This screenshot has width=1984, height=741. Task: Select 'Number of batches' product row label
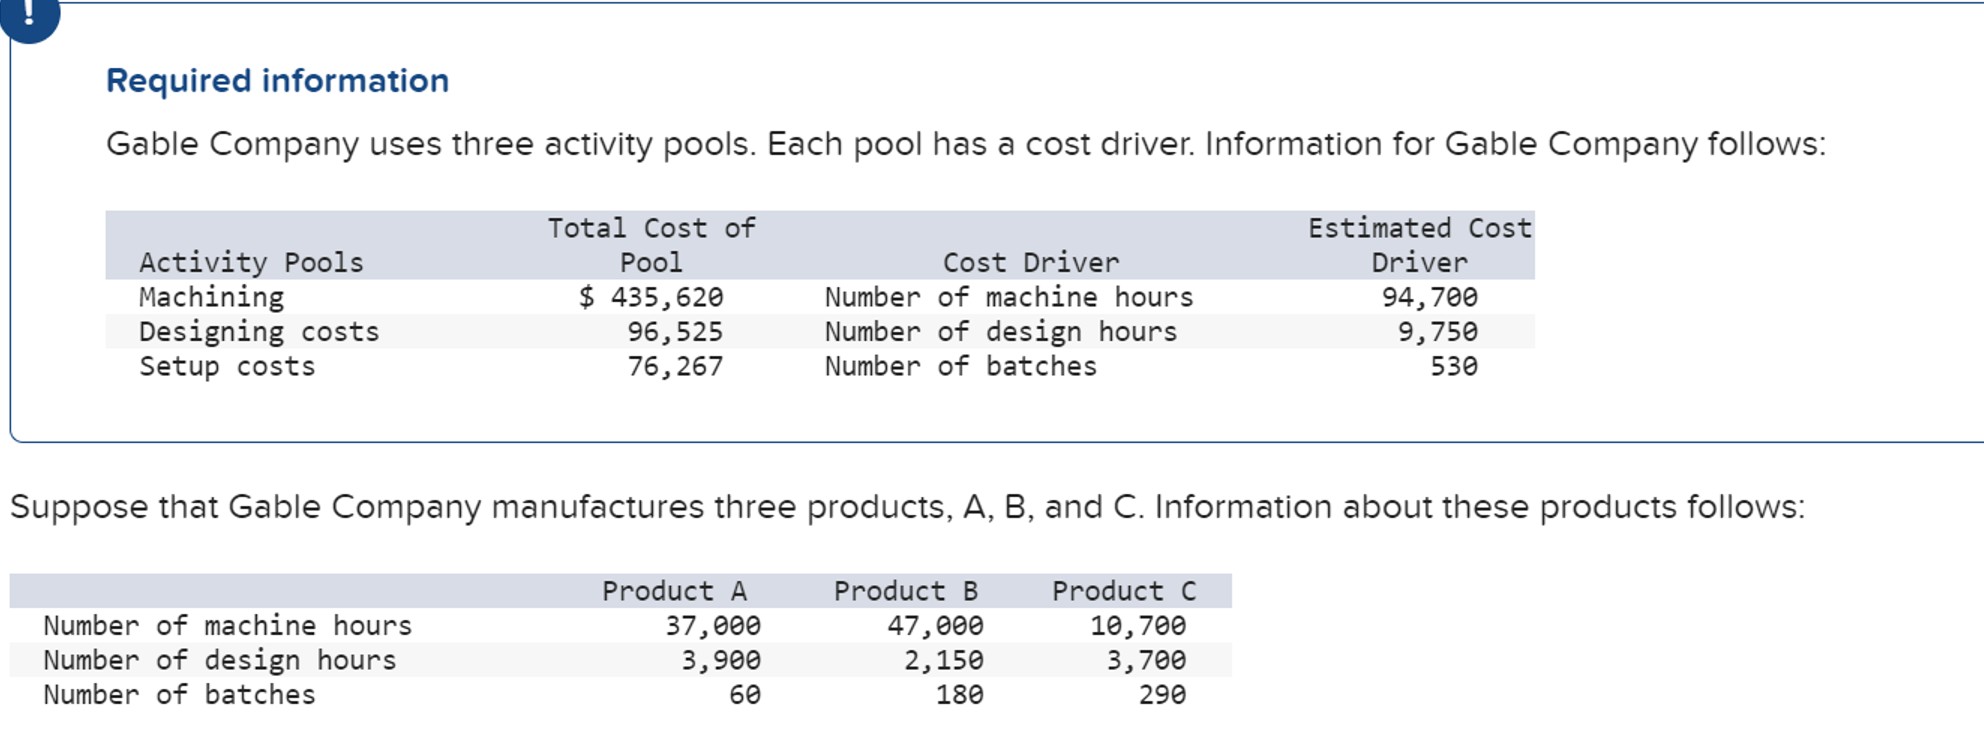(x=179, y=694)
